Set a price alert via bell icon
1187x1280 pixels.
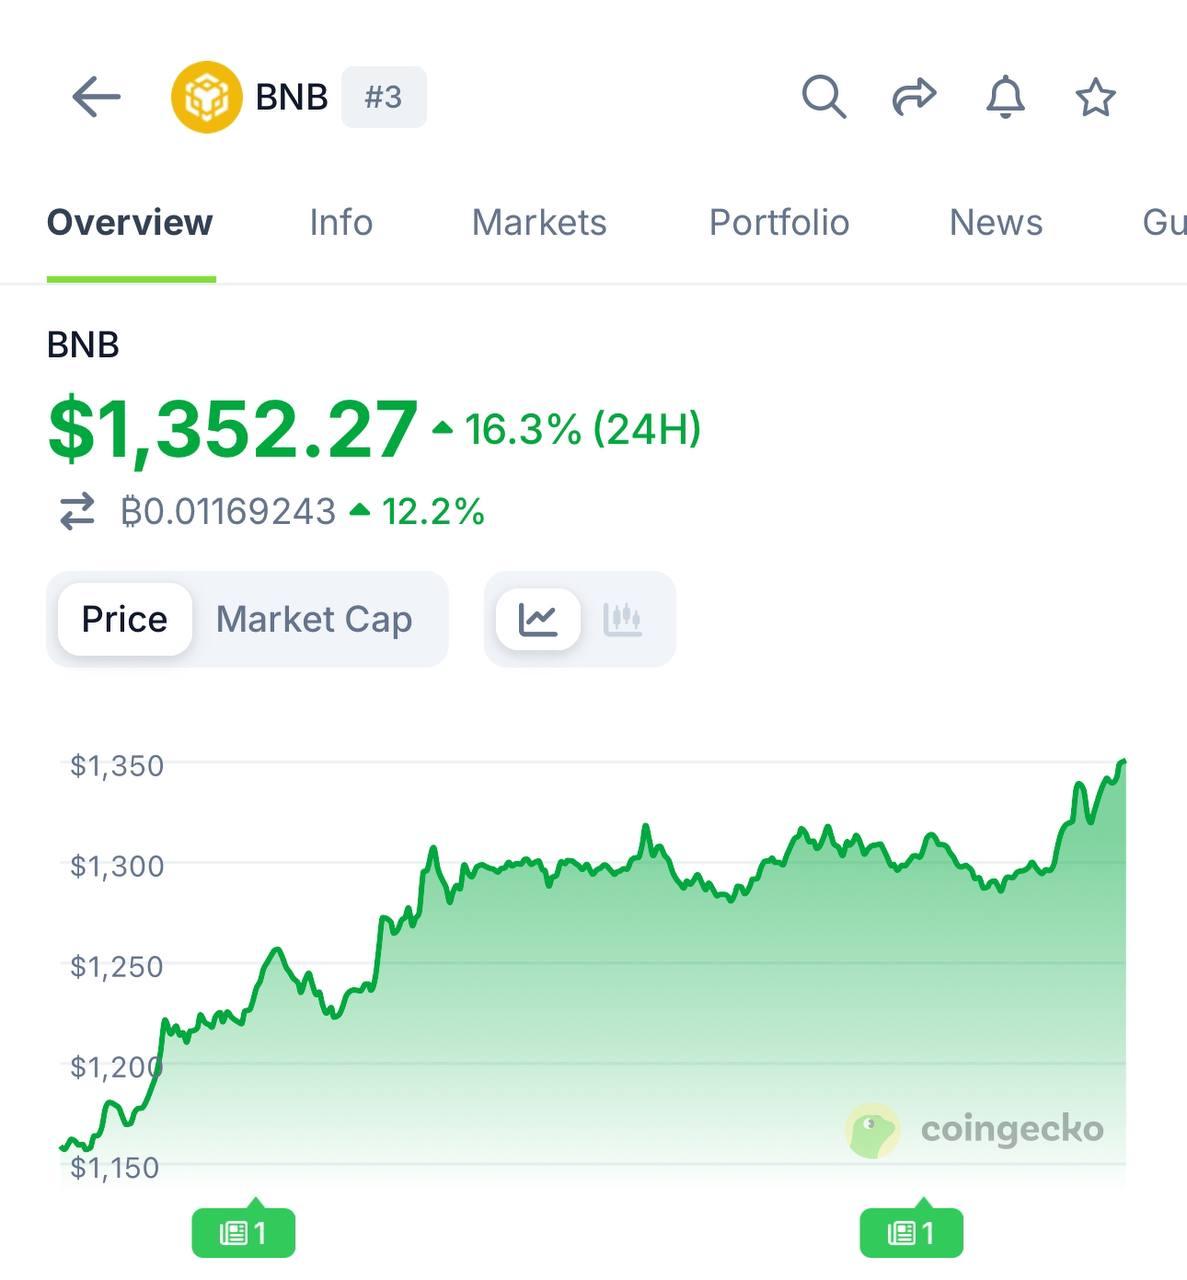1005,97
